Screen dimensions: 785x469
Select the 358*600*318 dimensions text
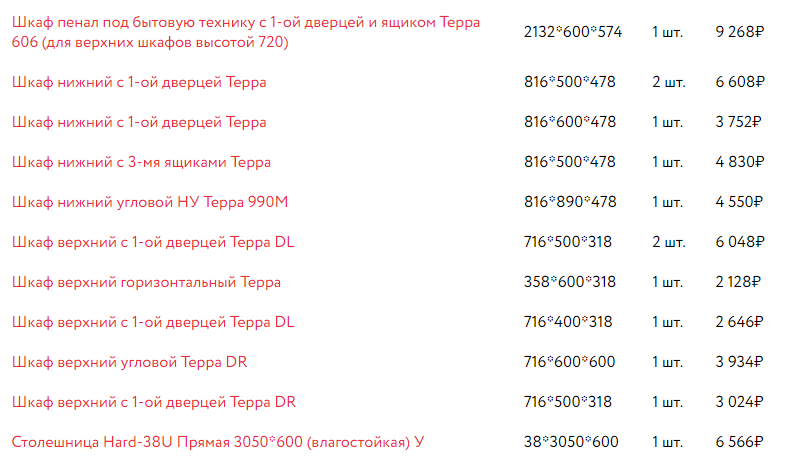(570, 282)
